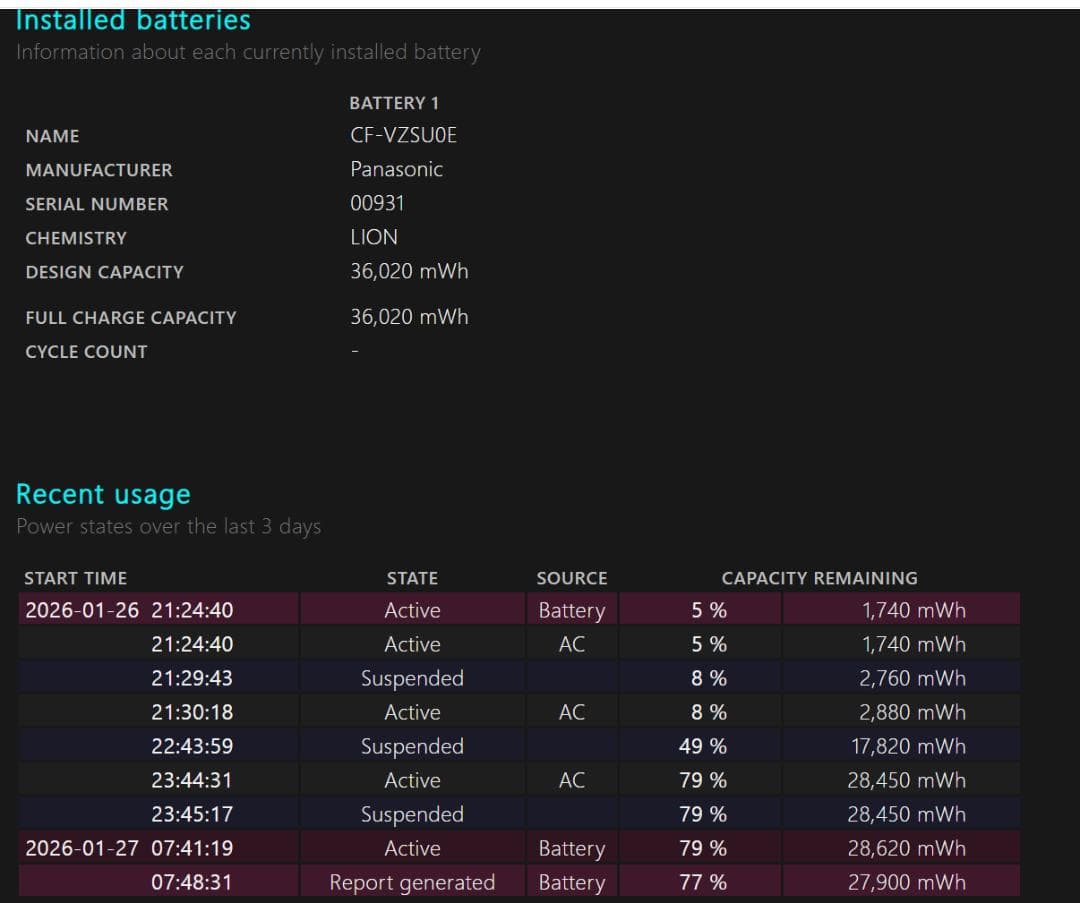Click the FULL CHARGE CAPACITY label

click(131, 318)
